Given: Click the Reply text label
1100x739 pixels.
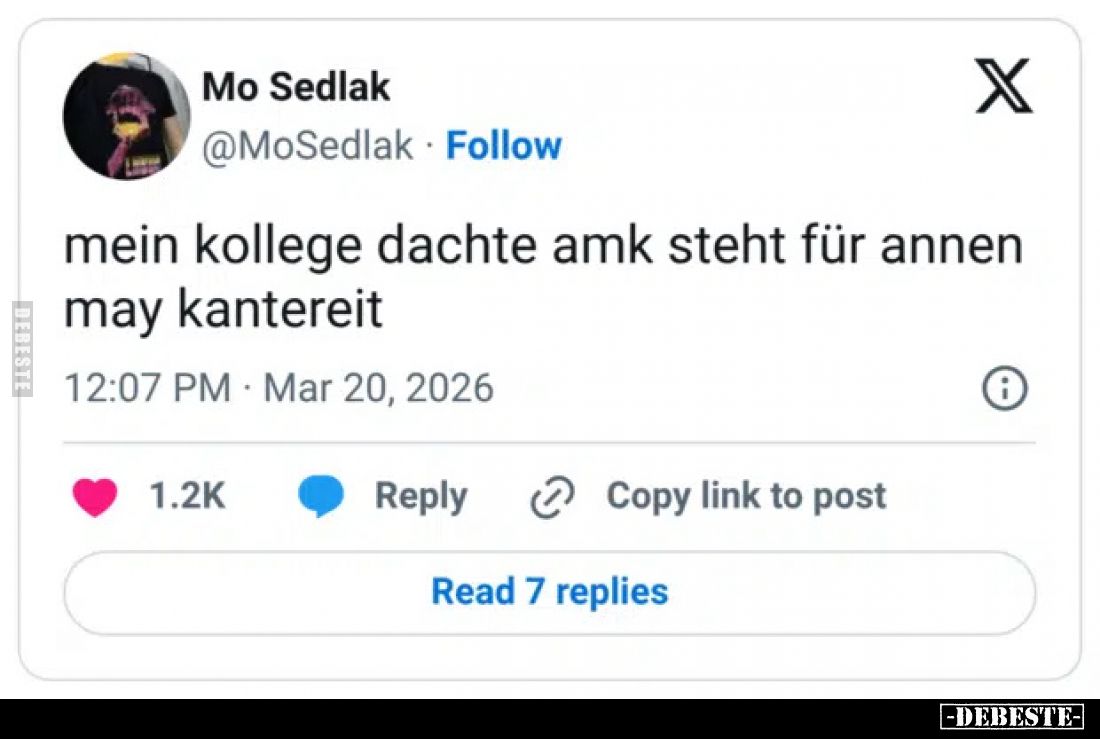Looking at the screenshot, I should pos(420,496).
